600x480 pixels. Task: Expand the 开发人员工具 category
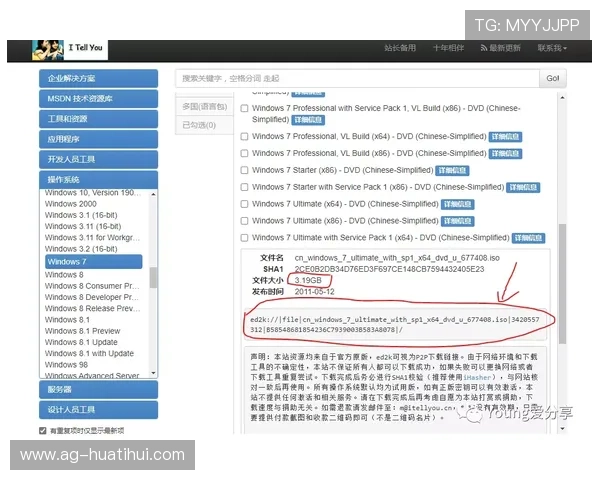tap(98, 160)
